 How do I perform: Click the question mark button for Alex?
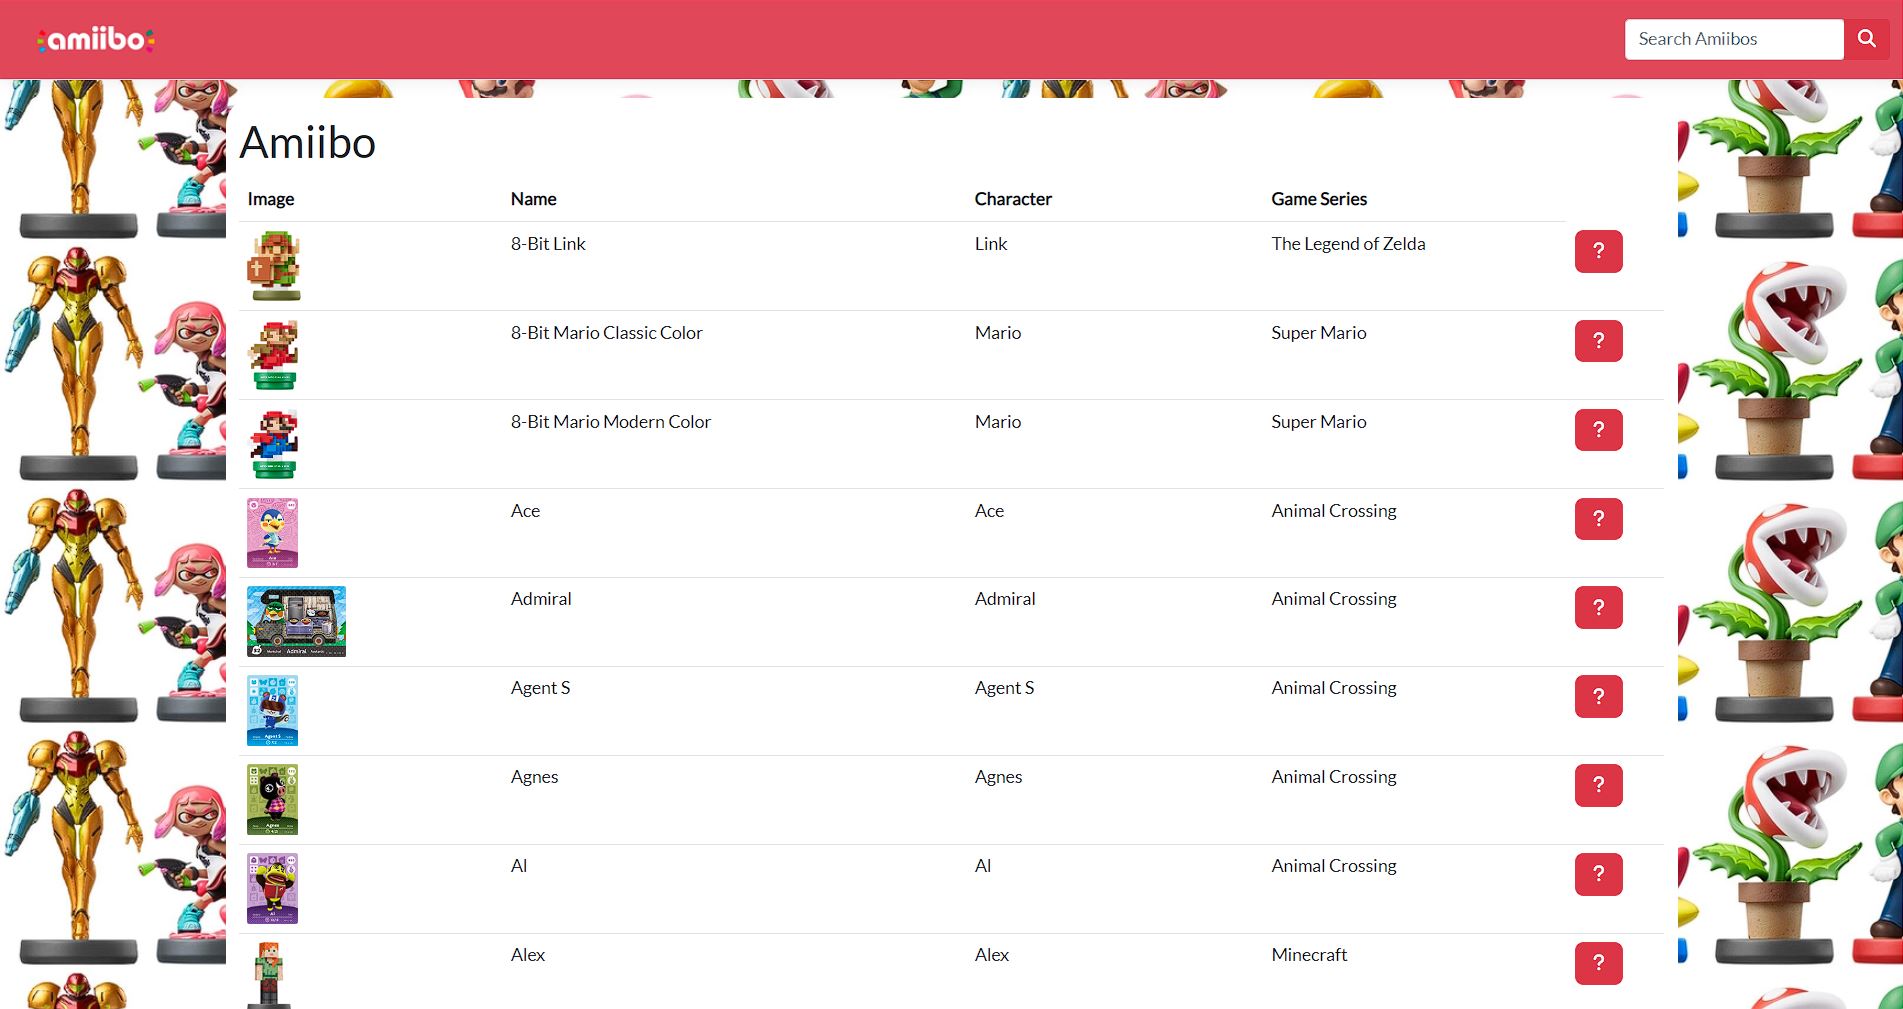coord(1598,963)
